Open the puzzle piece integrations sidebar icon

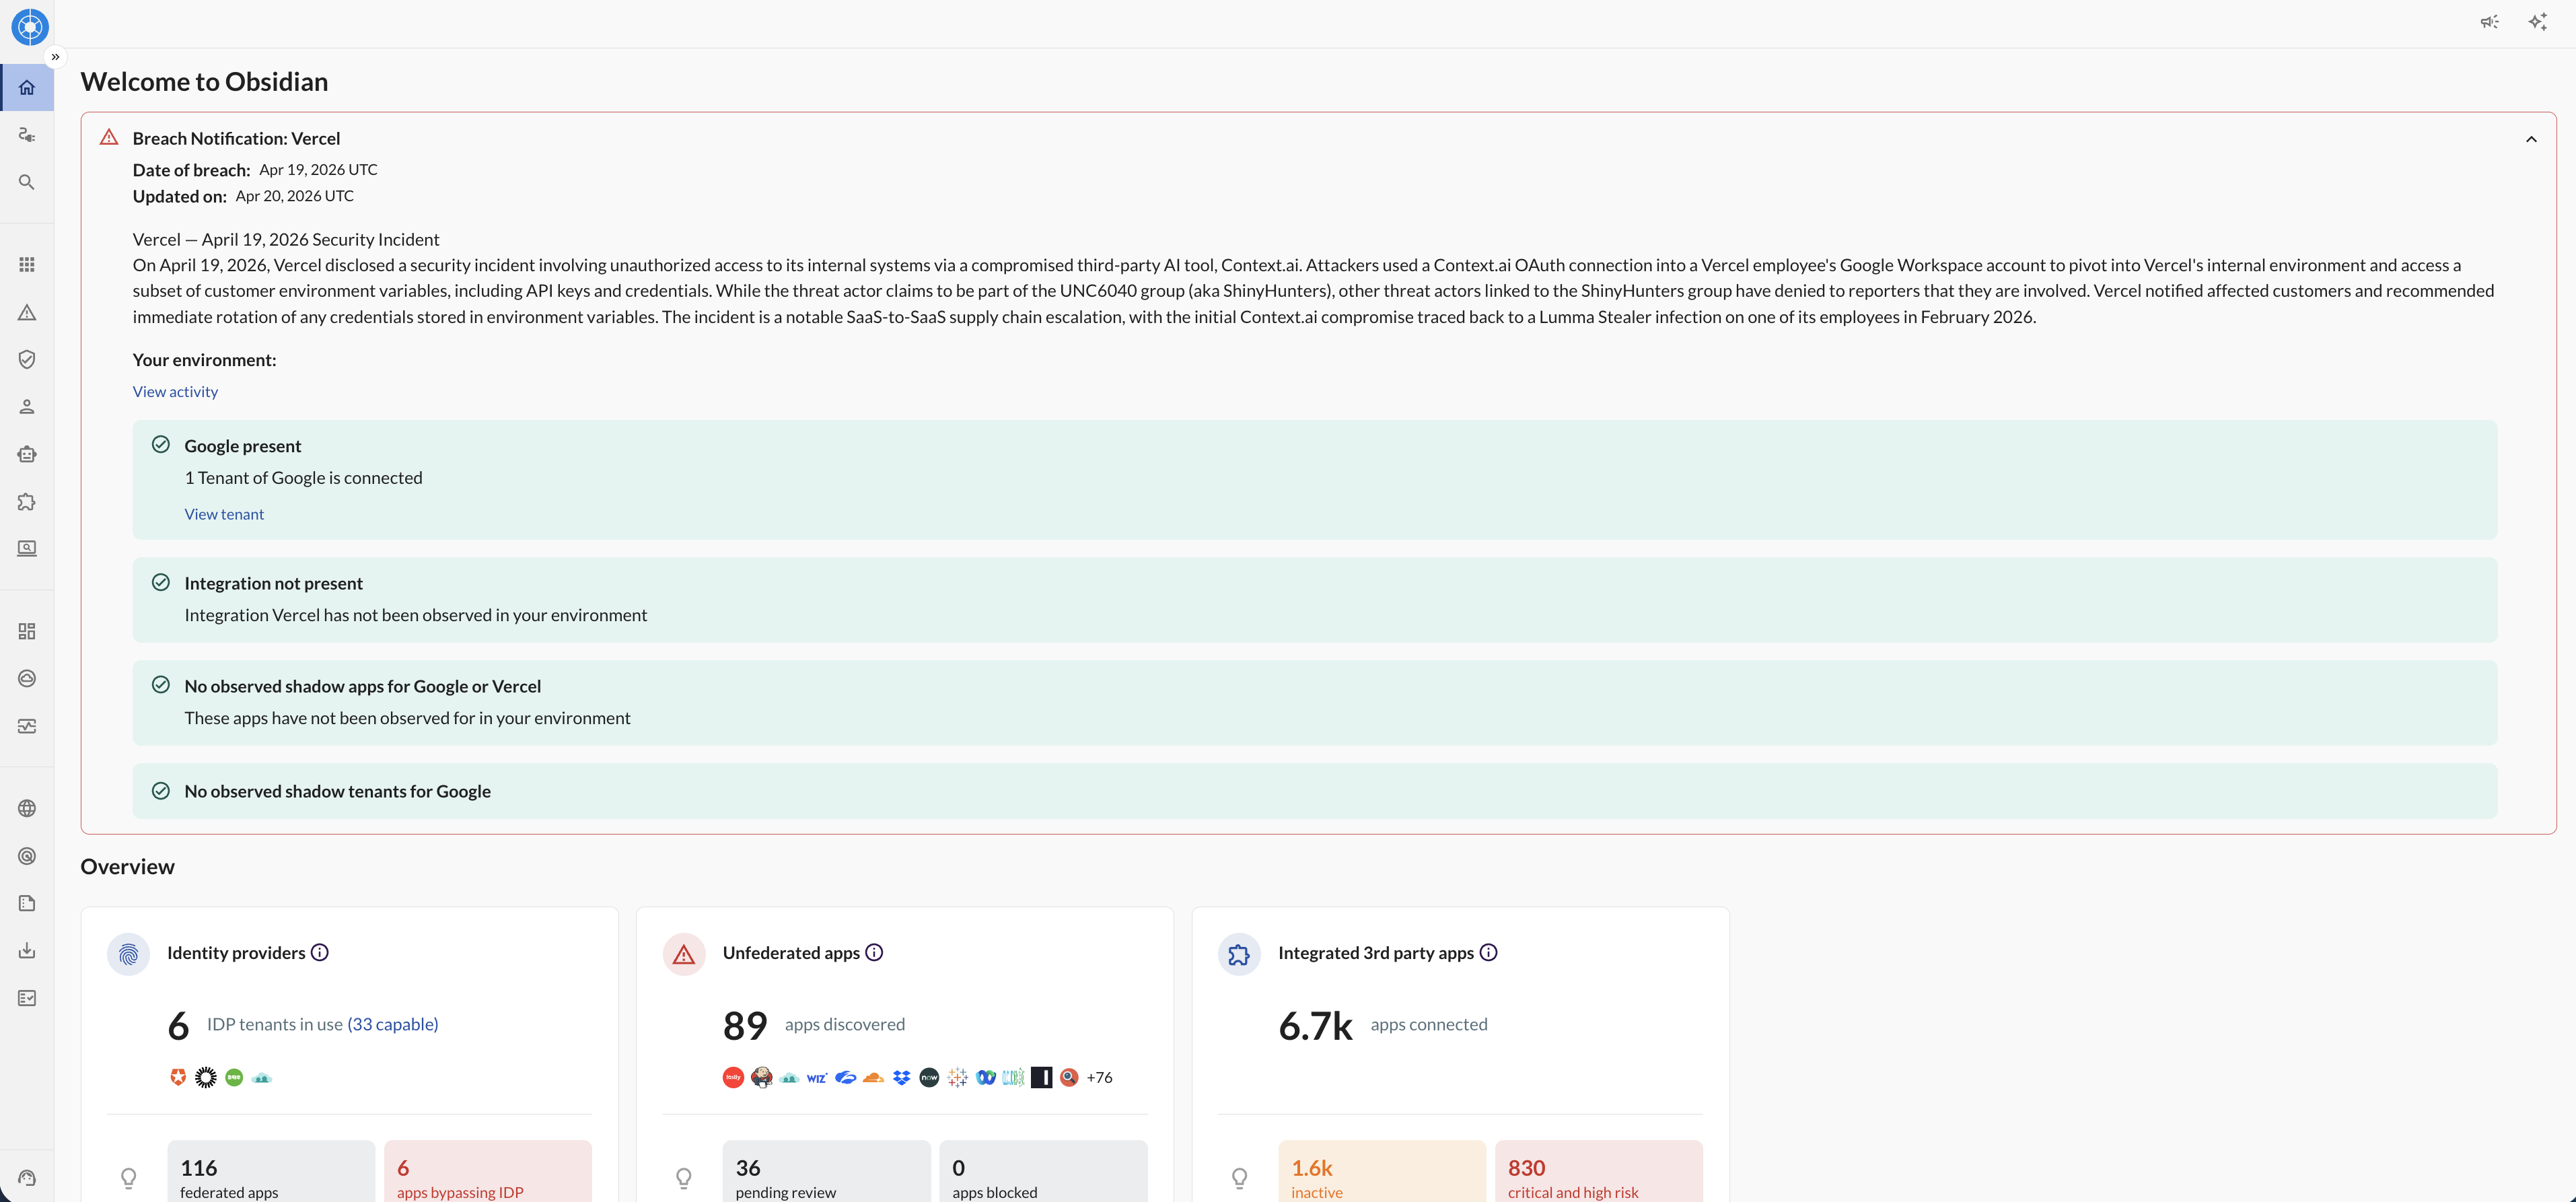pyautogui.click(x=27, y=501)
